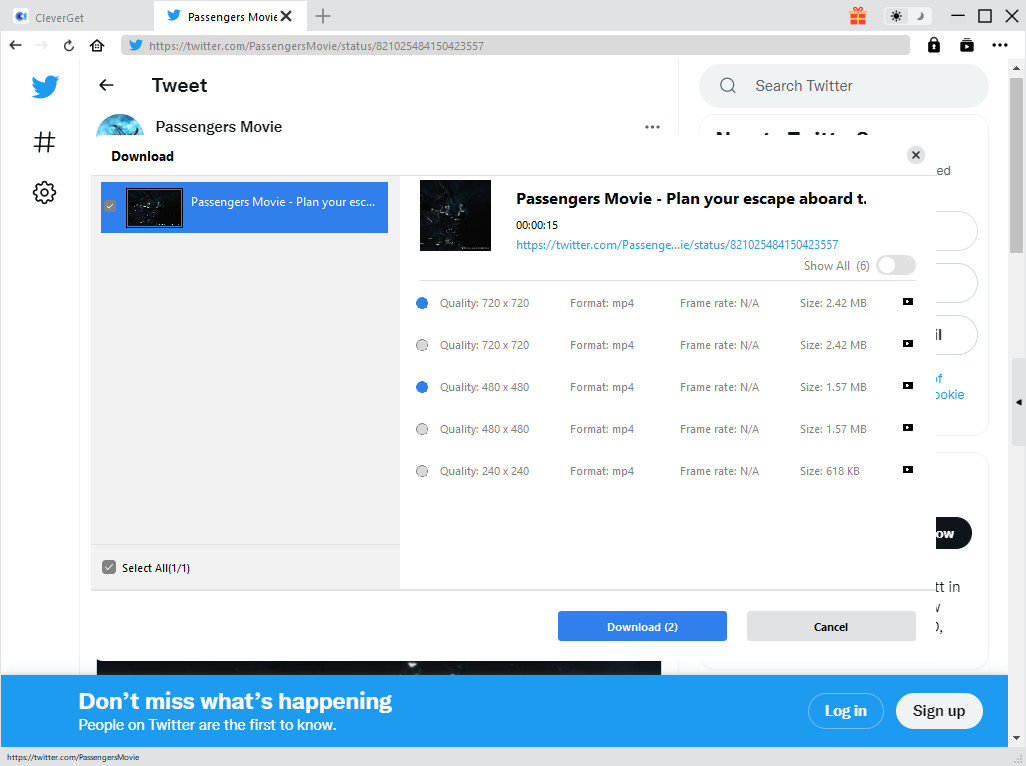Click the Download (2) button
Image resolution: width=1026 pixels, height=766 pixels.
(x=642, y=627)
